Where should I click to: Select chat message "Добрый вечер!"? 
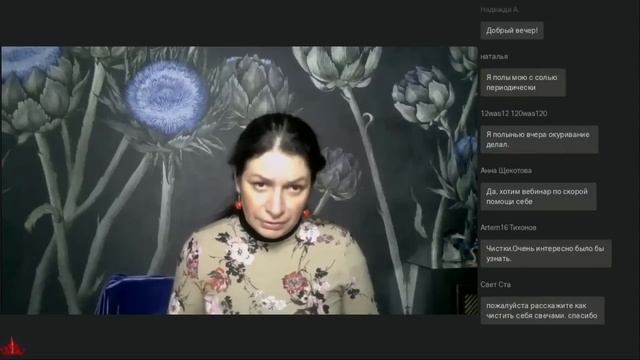pyautogui.click(x=512, y=31)
